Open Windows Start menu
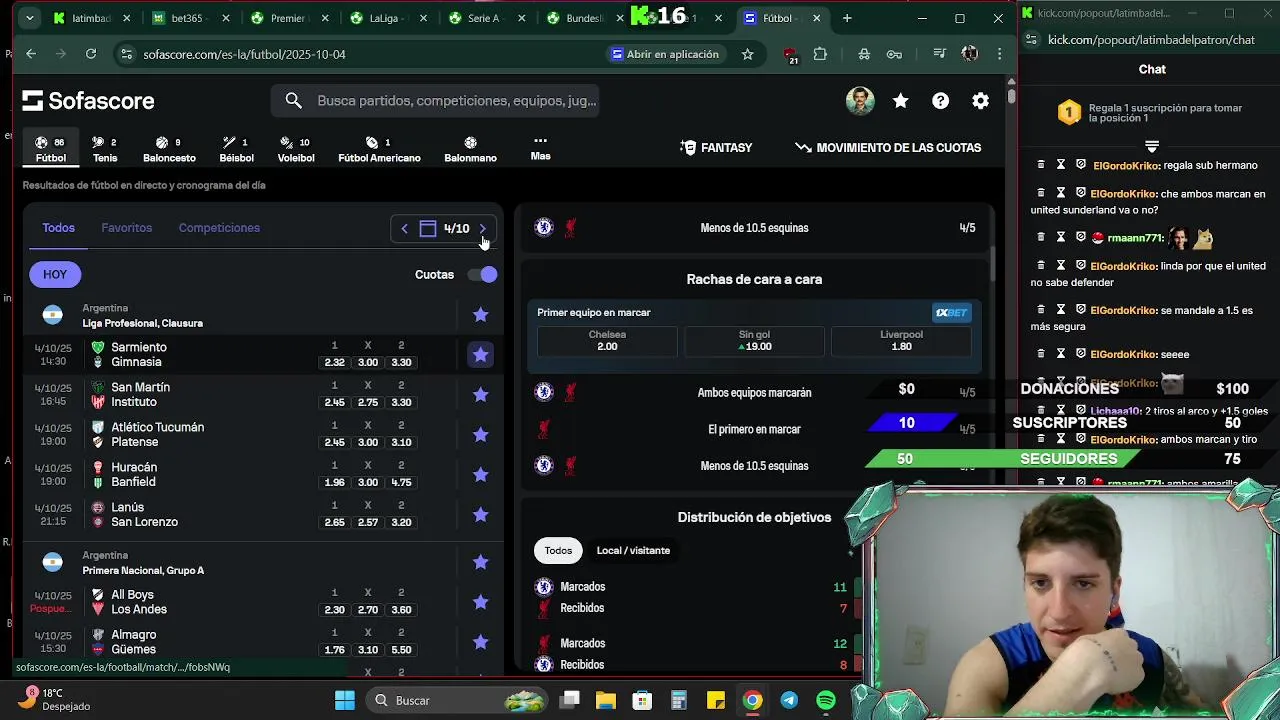1280x720 pixels. click(345, 700)
